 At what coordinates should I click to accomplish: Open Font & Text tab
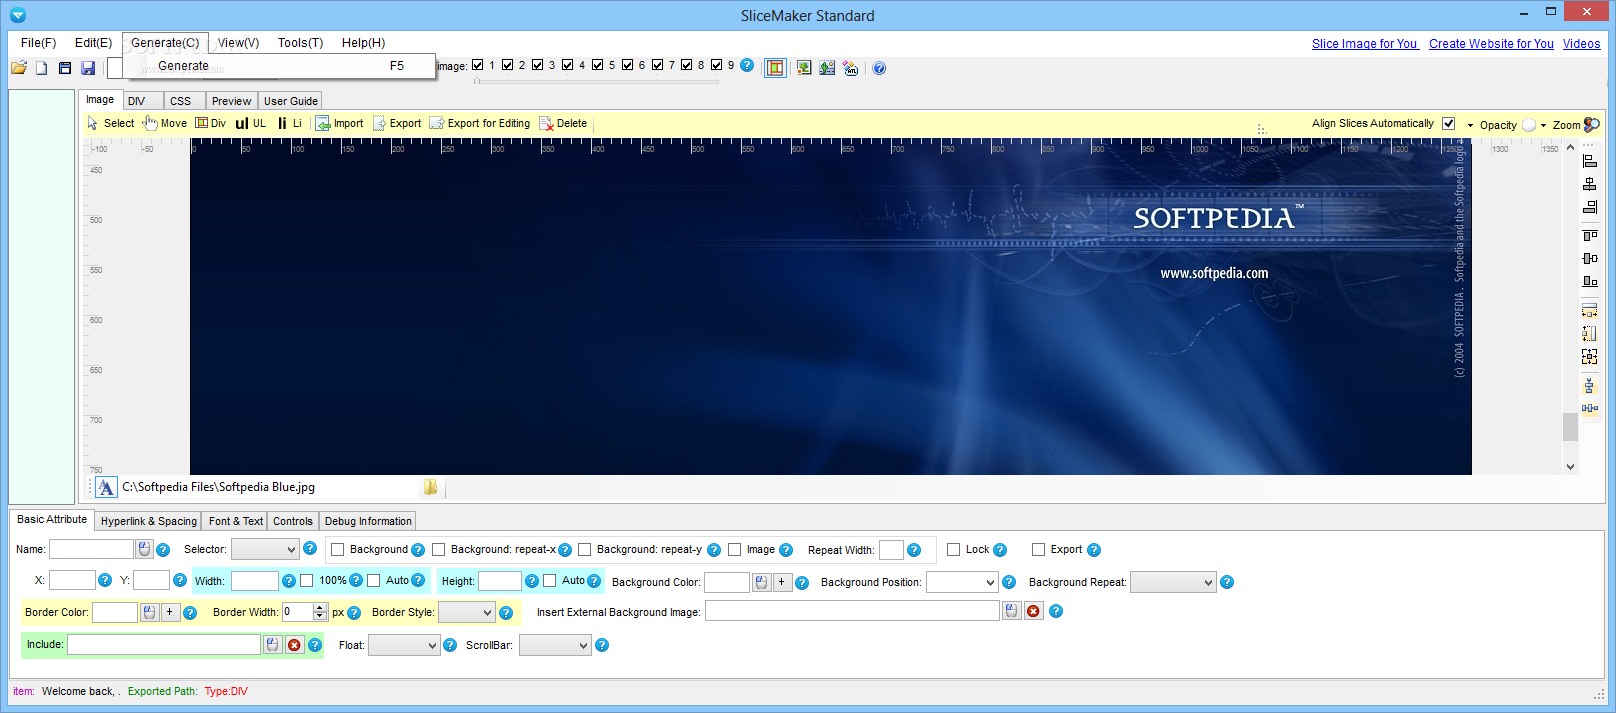236,521
